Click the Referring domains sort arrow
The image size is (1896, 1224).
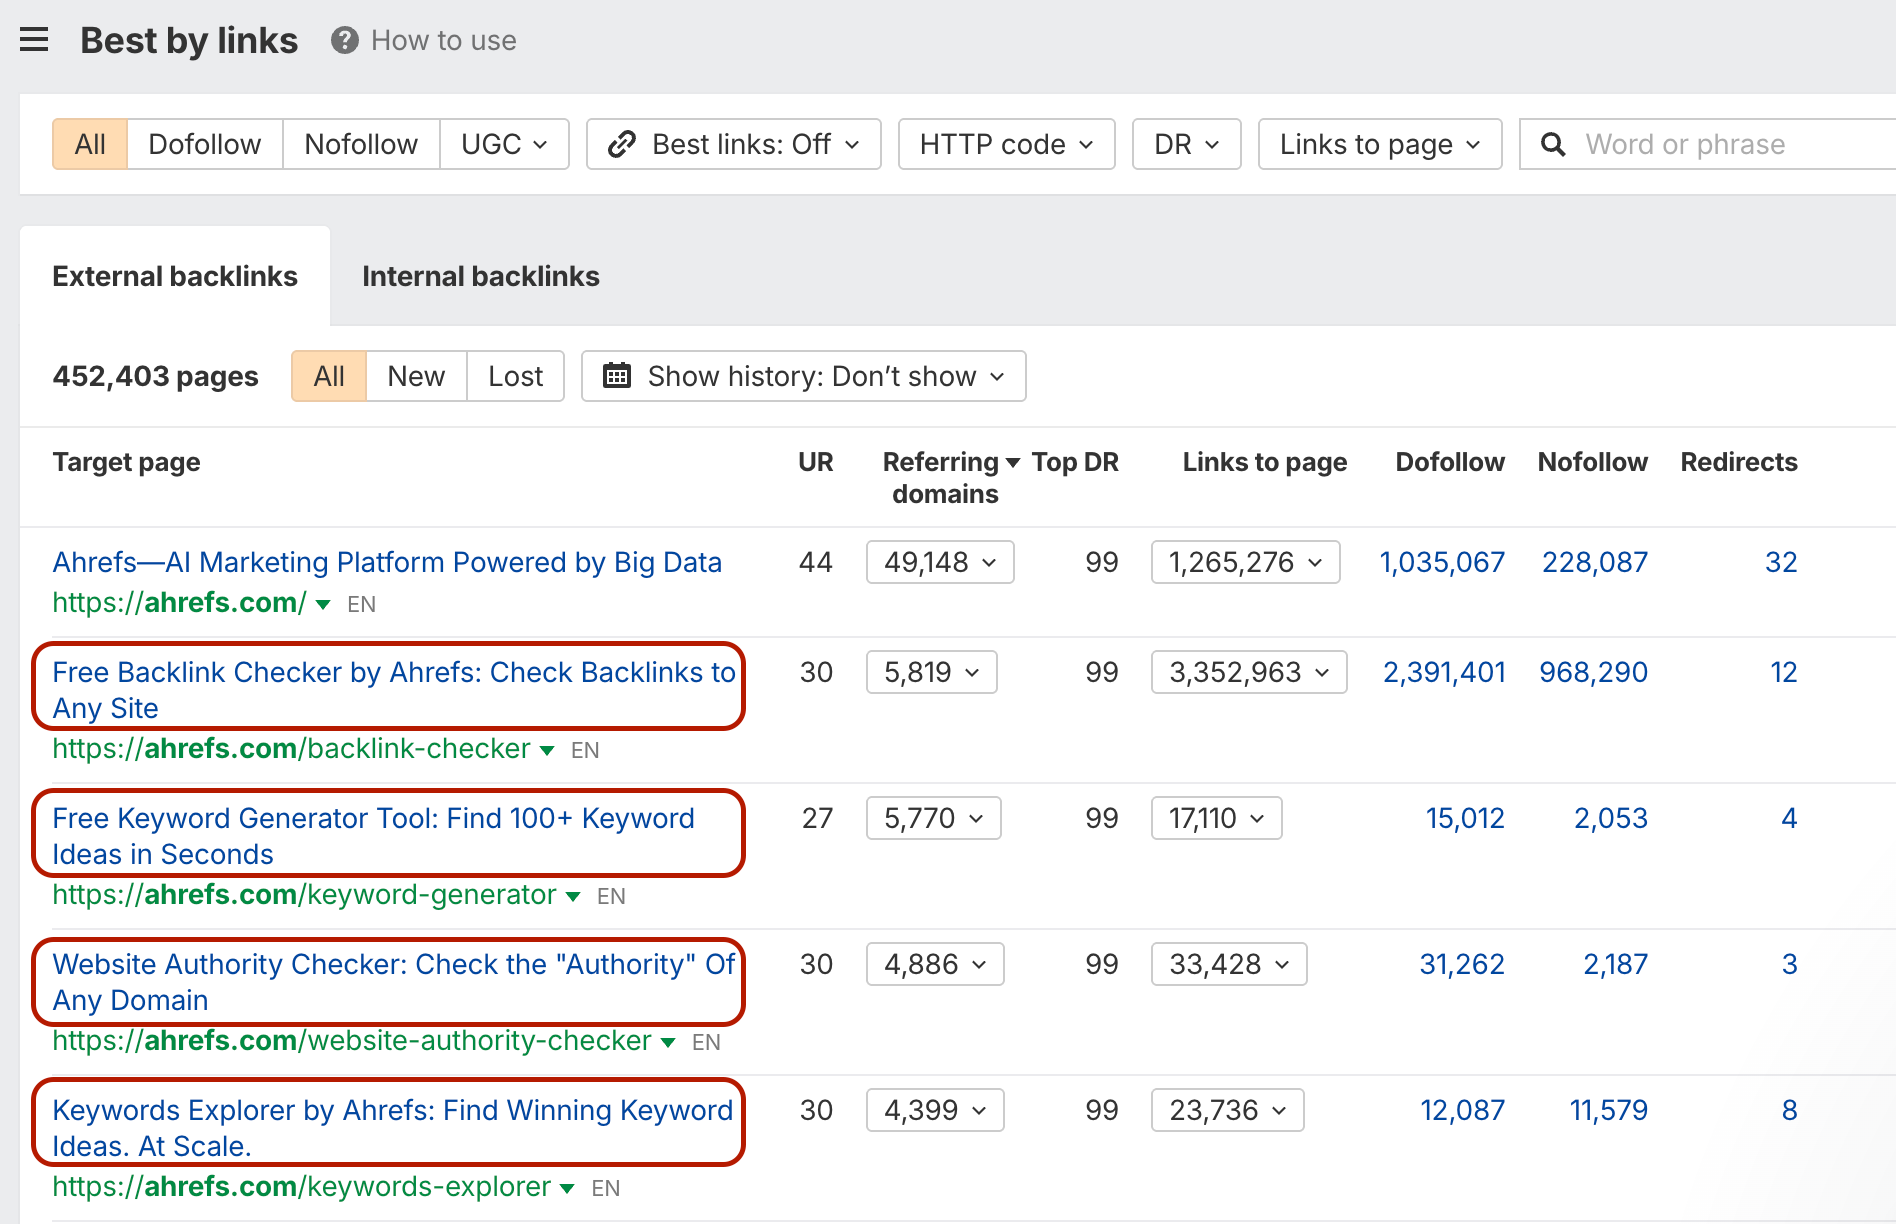tap(1013, 462)
